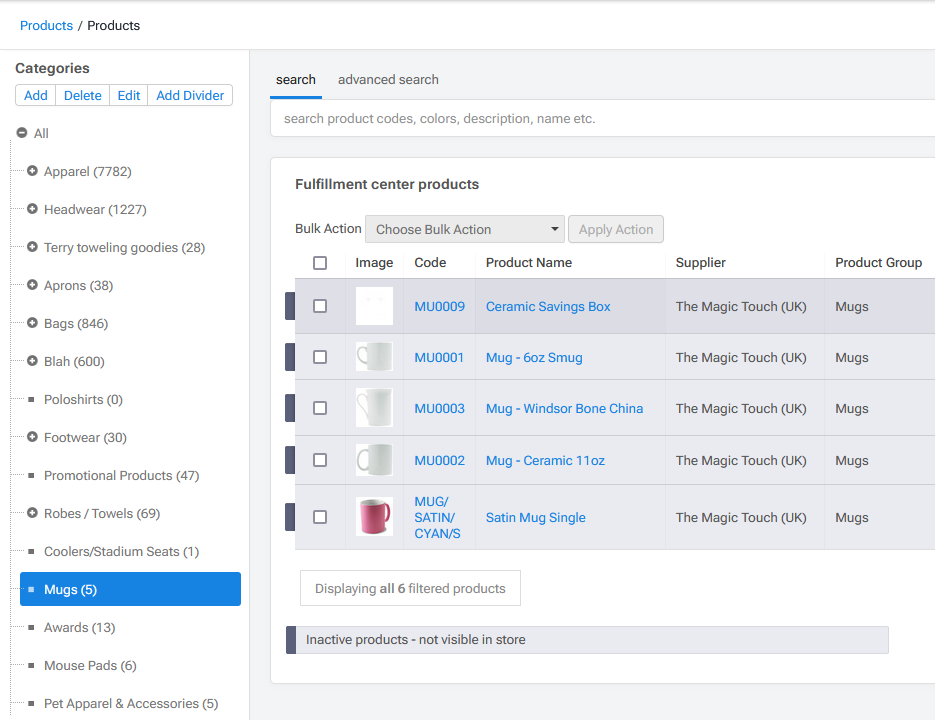Click the Inactive products legend text
The image size is (935, 720).
click(416, 639)
